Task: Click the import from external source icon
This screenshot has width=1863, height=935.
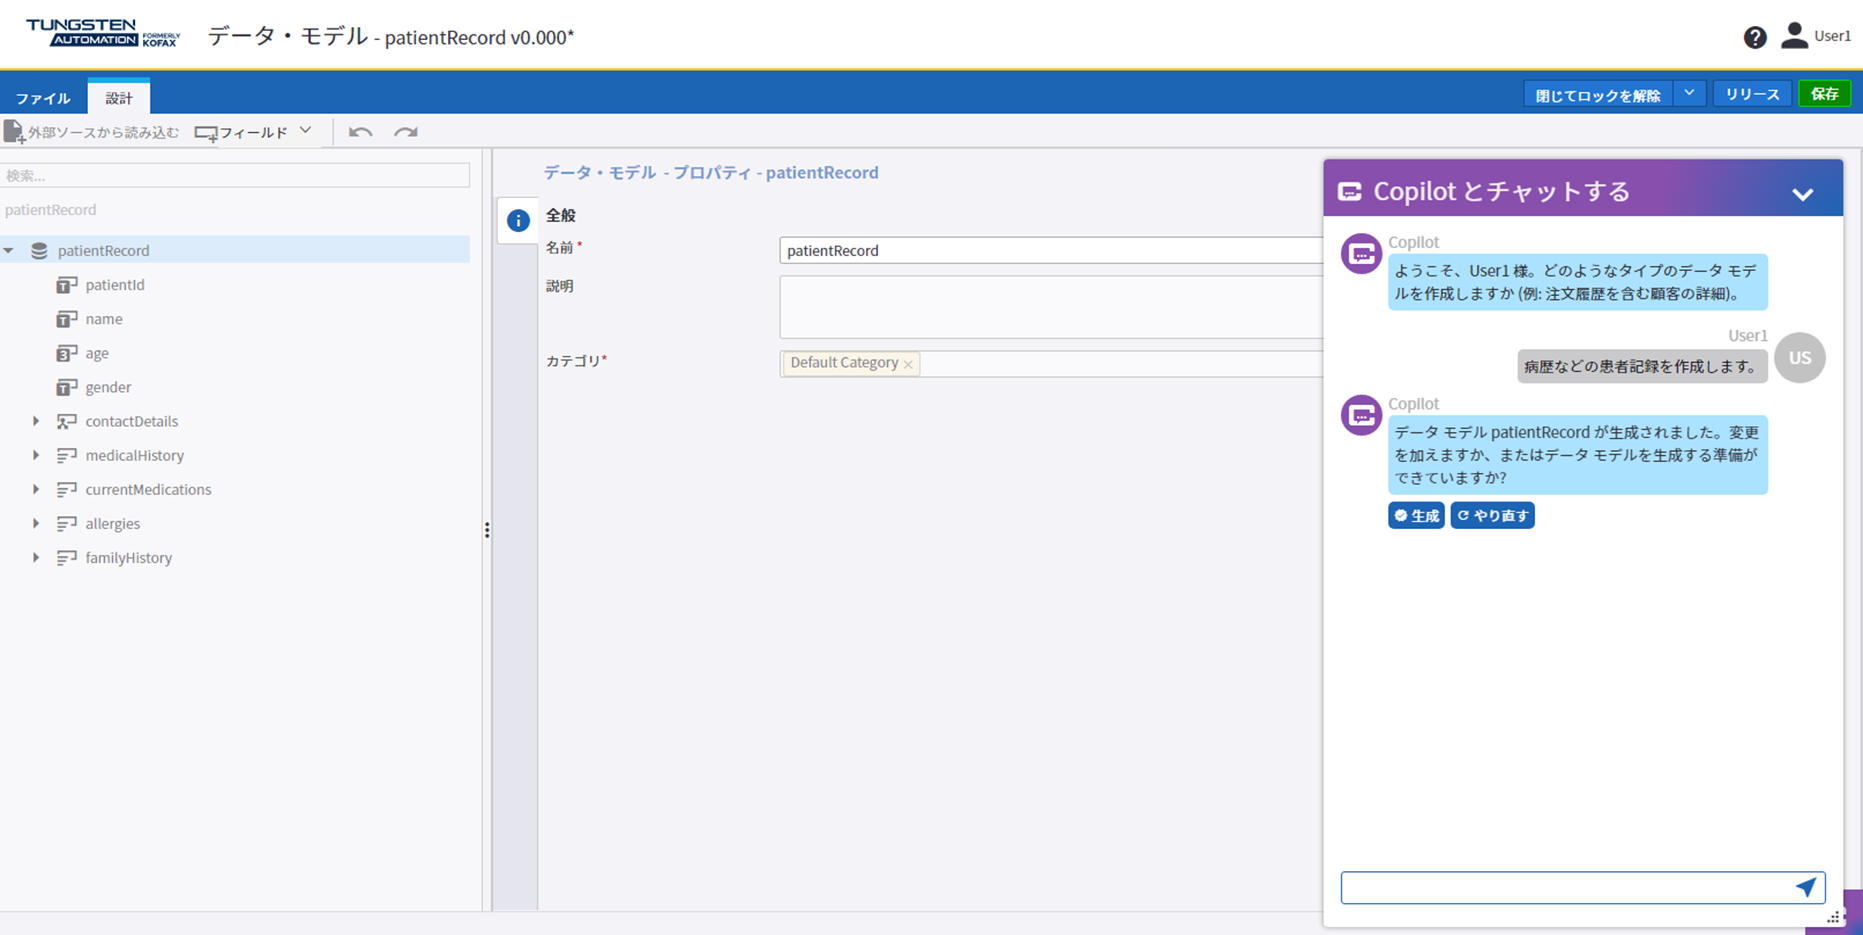Action: [14, 132]
